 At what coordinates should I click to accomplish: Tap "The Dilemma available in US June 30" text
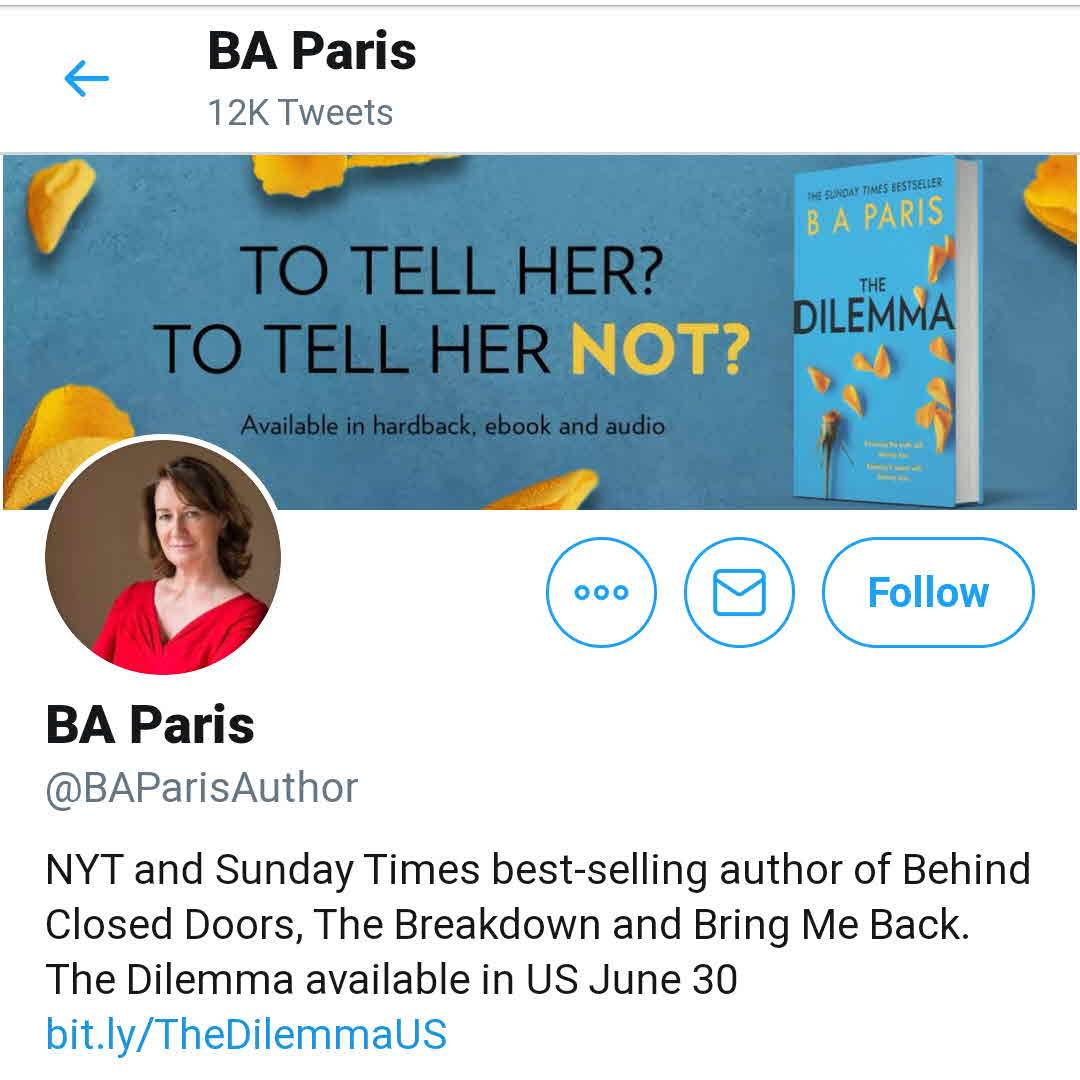point(391,979)
